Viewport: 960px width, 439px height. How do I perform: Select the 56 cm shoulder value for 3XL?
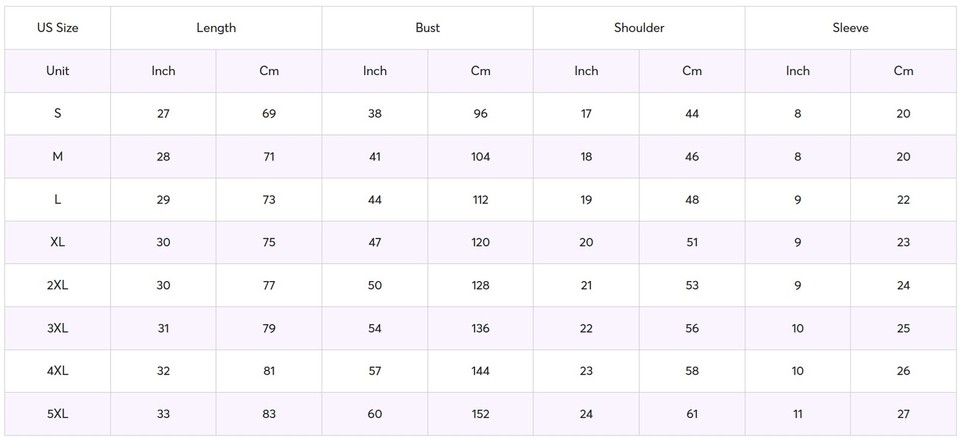pyautogui.click(x=692, y=329)
